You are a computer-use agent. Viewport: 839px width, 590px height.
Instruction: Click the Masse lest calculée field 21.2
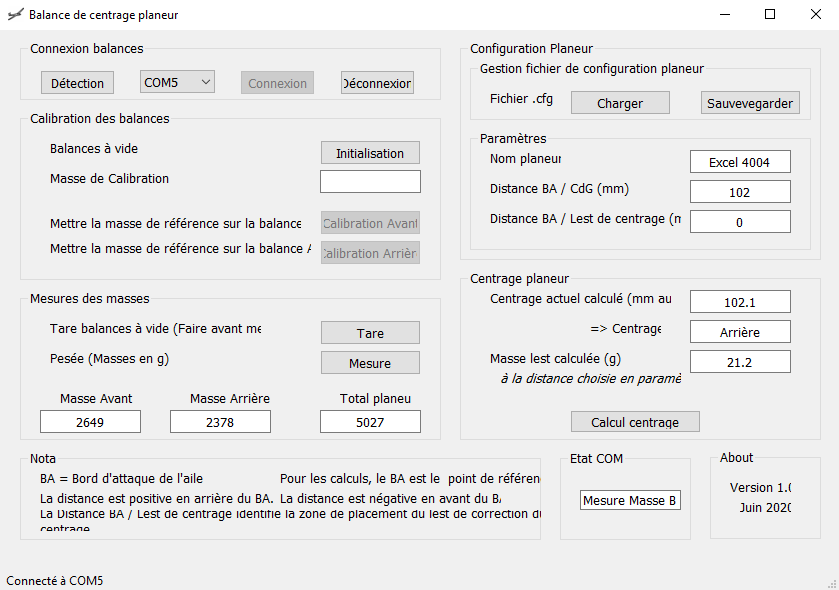[740, 362]
